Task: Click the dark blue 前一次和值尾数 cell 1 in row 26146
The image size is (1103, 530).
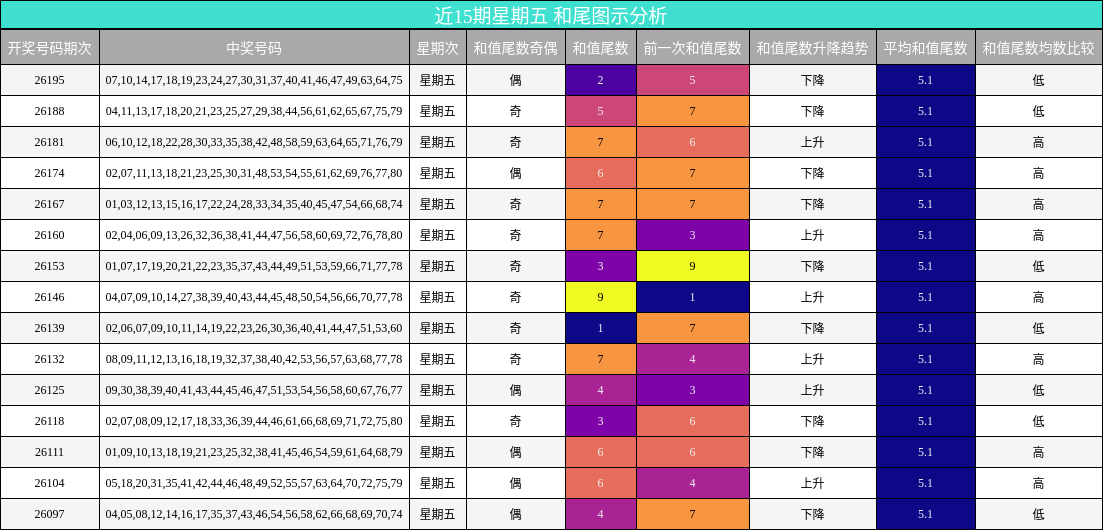Action: (693, 297)
